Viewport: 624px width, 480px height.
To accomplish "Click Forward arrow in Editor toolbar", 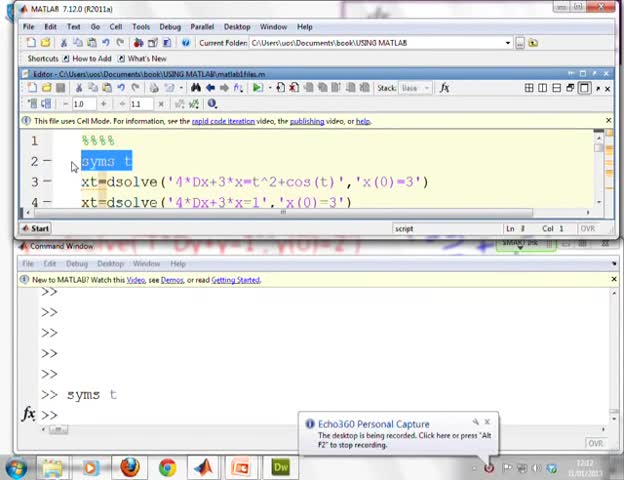I will coord(224,88).
